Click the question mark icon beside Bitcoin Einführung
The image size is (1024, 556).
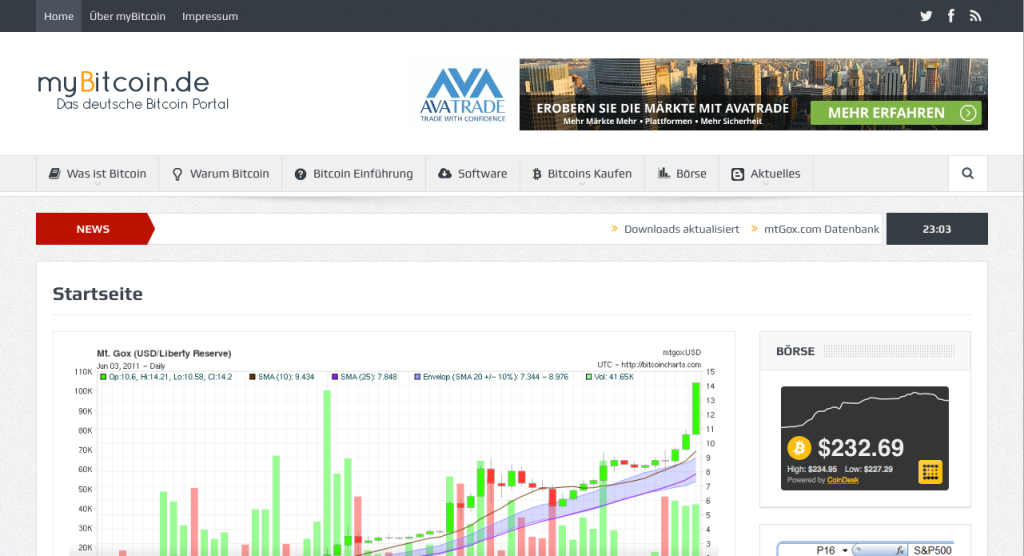click(x=300, y=174)
